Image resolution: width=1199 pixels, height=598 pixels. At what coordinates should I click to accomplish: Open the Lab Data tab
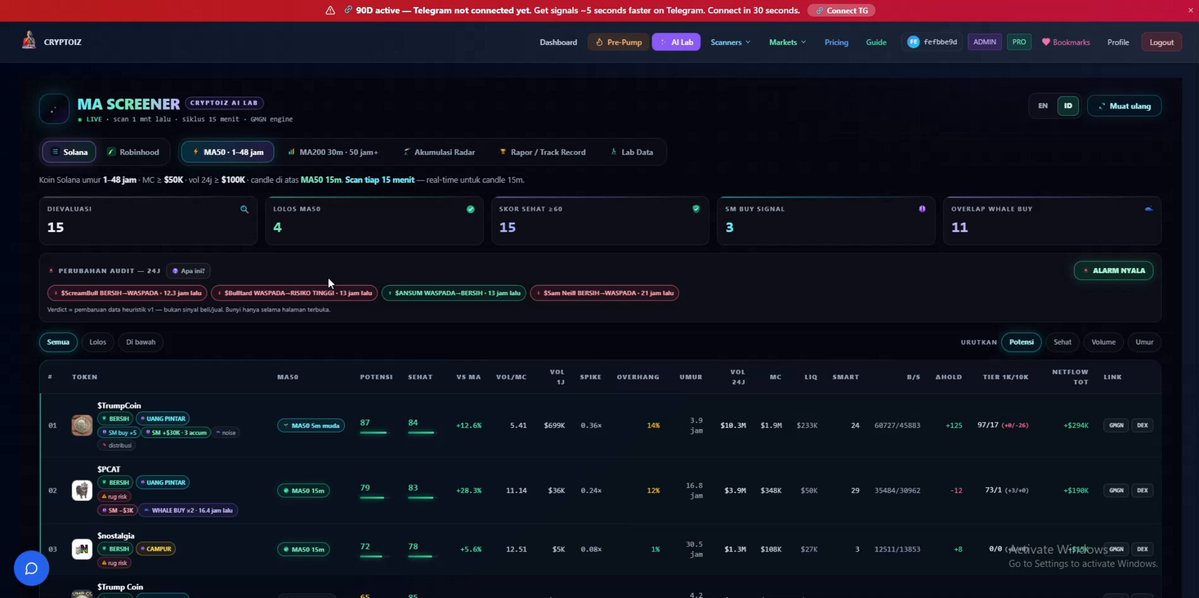click(x=632, y=152)
